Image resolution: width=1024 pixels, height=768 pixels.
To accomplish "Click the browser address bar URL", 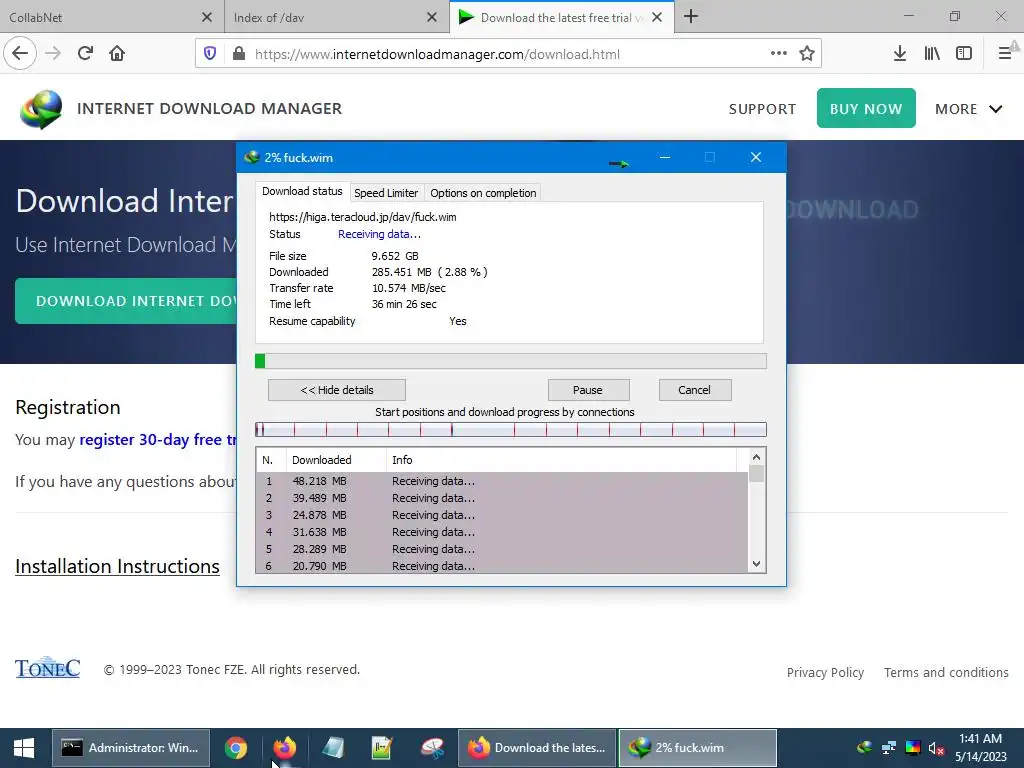I will click(x=437, y=54).
